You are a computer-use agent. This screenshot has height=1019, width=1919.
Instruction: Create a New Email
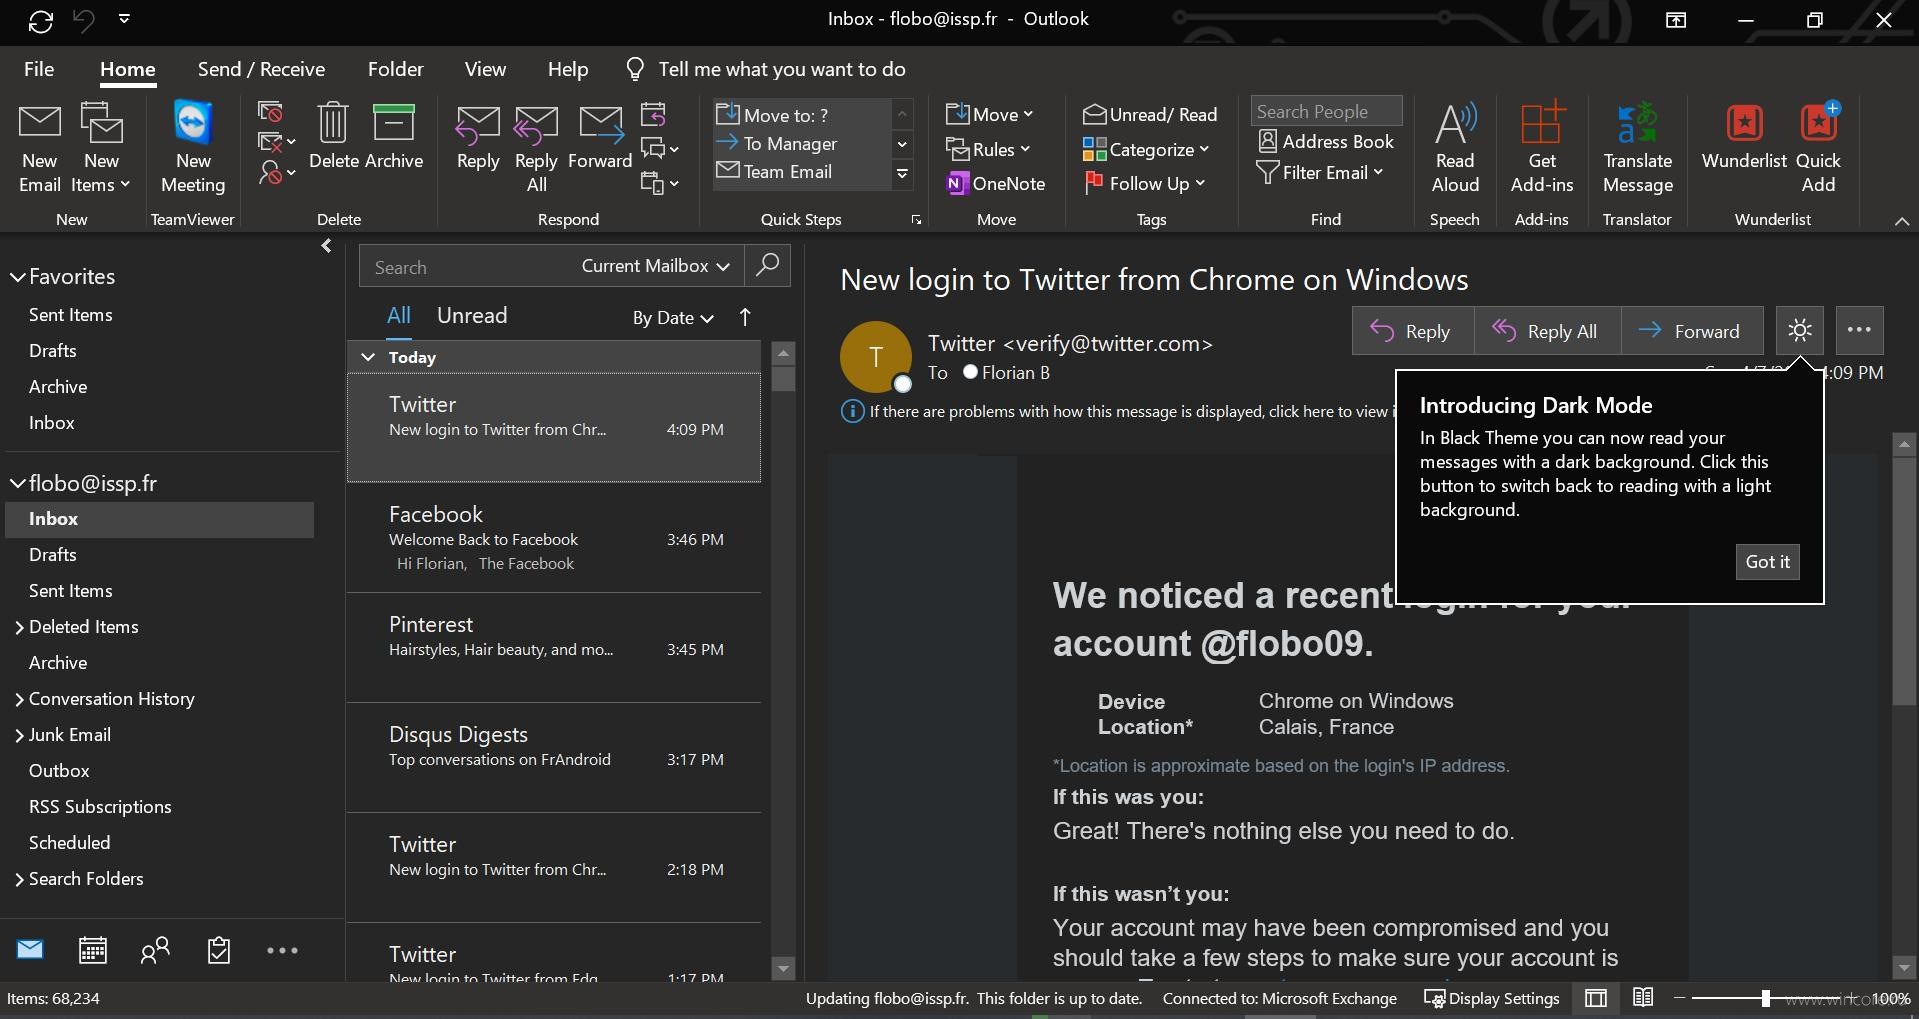[x=39, y=145]
